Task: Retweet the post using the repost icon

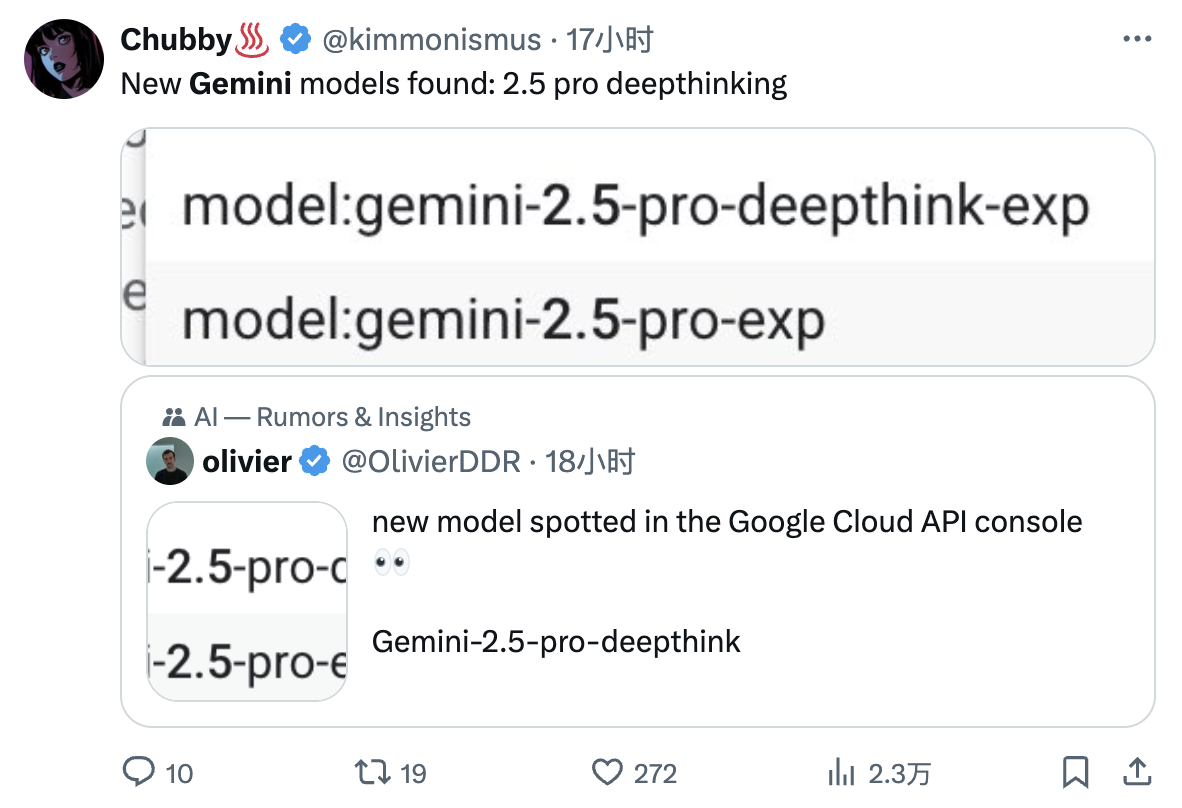Action: (x=372, y=773)
